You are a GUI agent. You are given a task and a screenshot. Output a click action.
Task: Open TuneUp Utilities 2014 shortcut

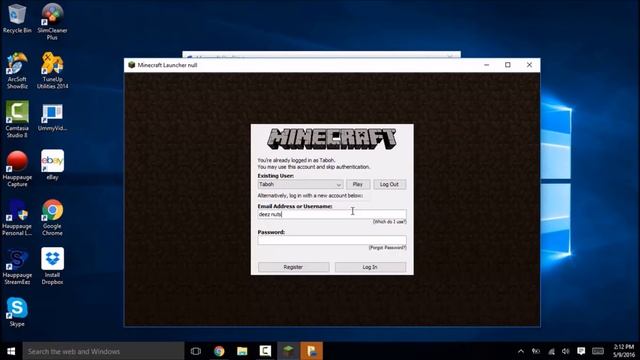coord(52,70)
